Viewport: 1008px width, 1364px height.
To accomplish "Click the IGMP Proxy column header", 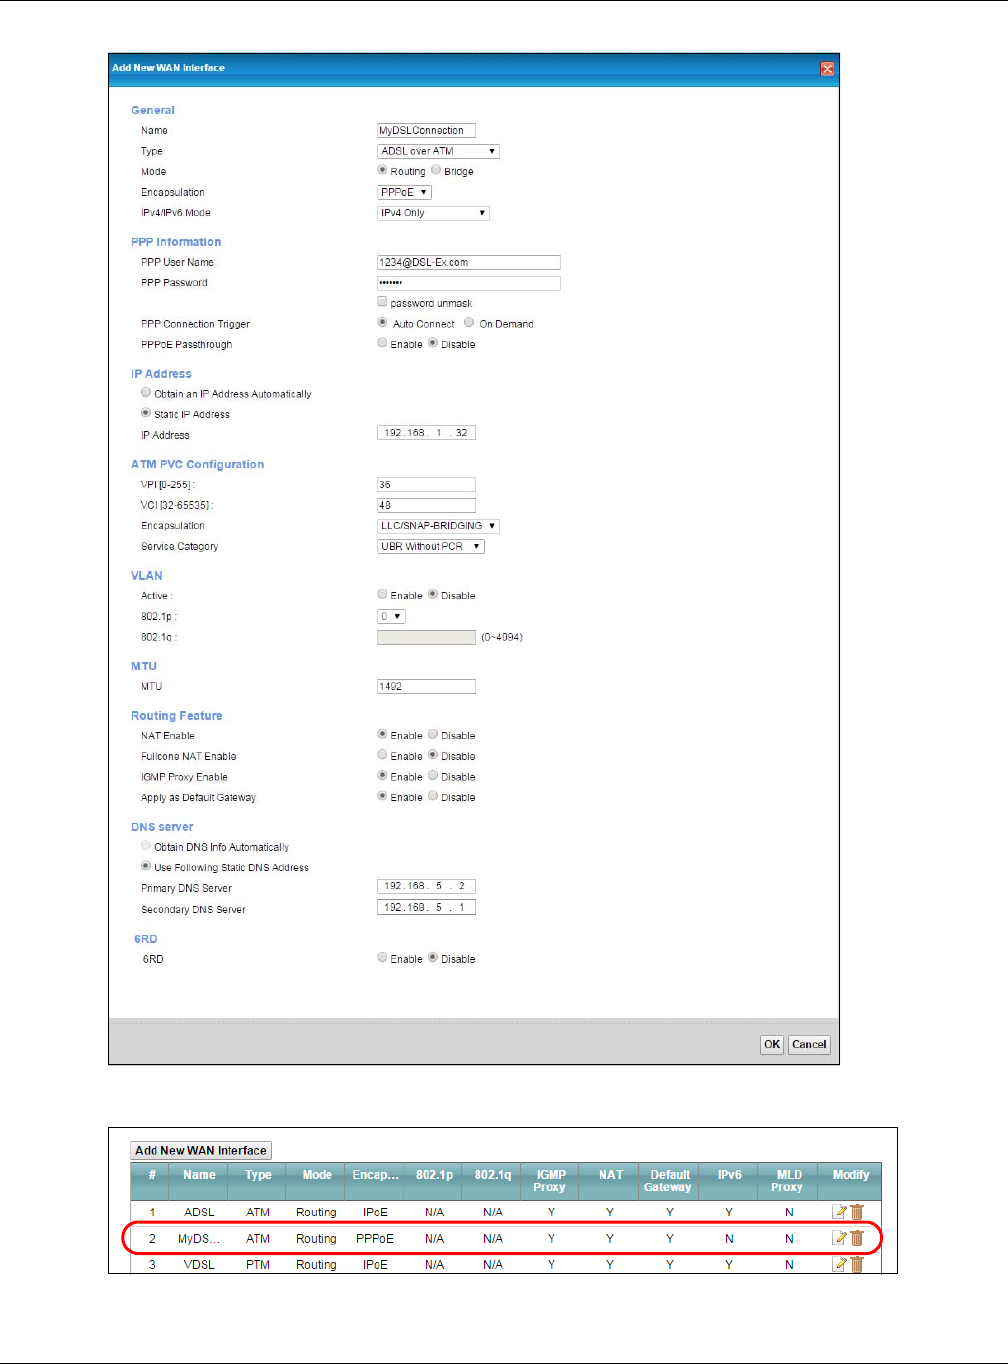I will point(551,1181).
